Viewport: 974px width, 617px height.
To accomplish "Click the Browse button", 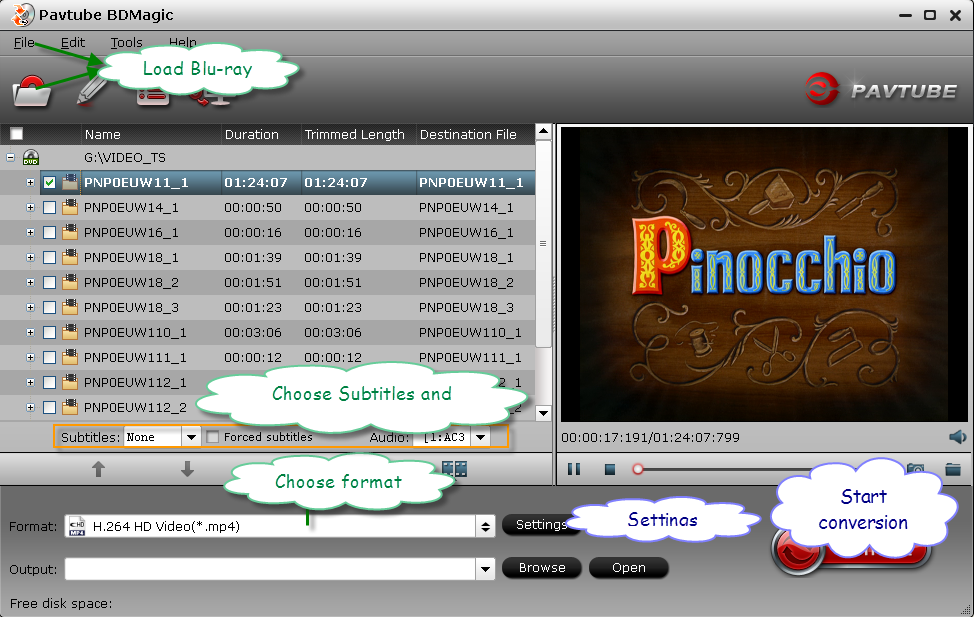I will (542, 567).
